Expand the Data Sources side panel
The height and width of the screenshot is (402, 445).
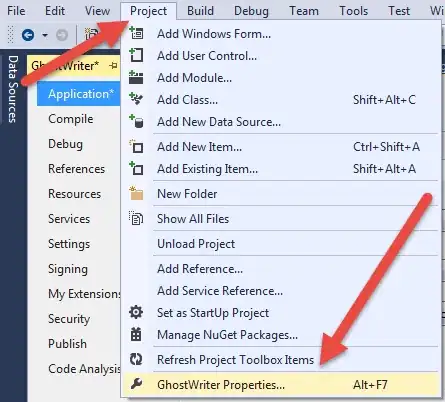point(13,89)
